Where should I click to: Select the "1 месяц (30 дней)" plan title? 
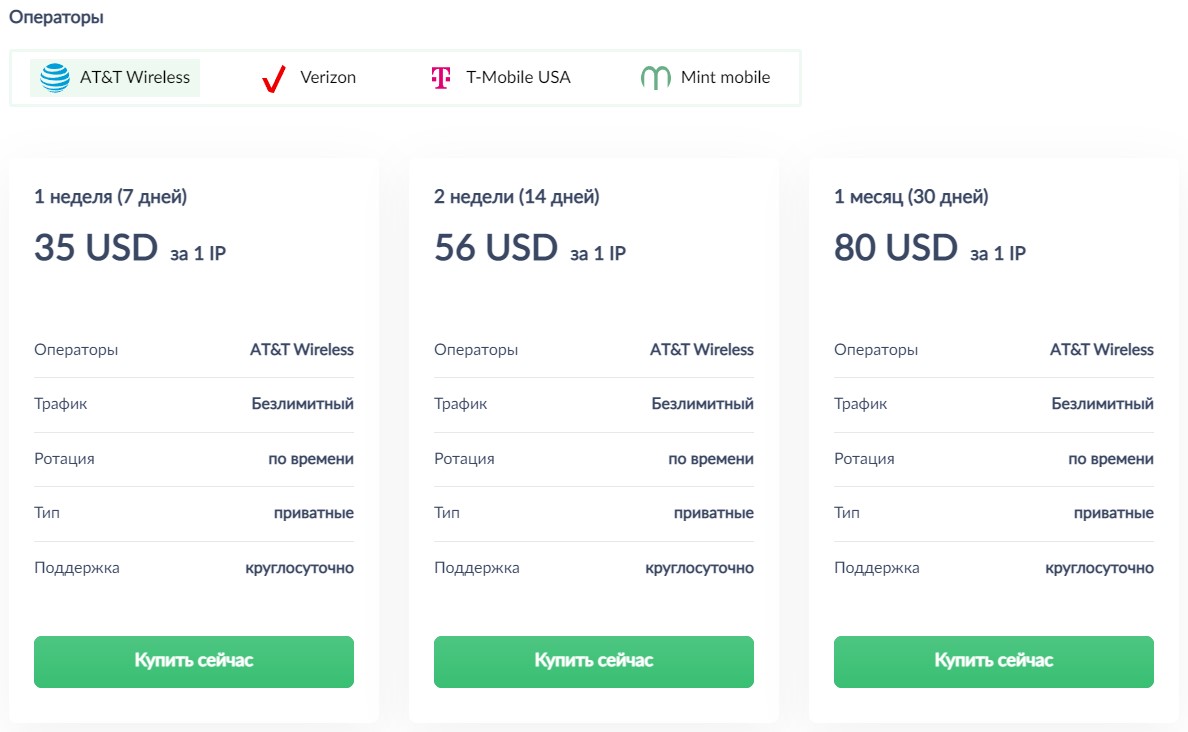911,197
